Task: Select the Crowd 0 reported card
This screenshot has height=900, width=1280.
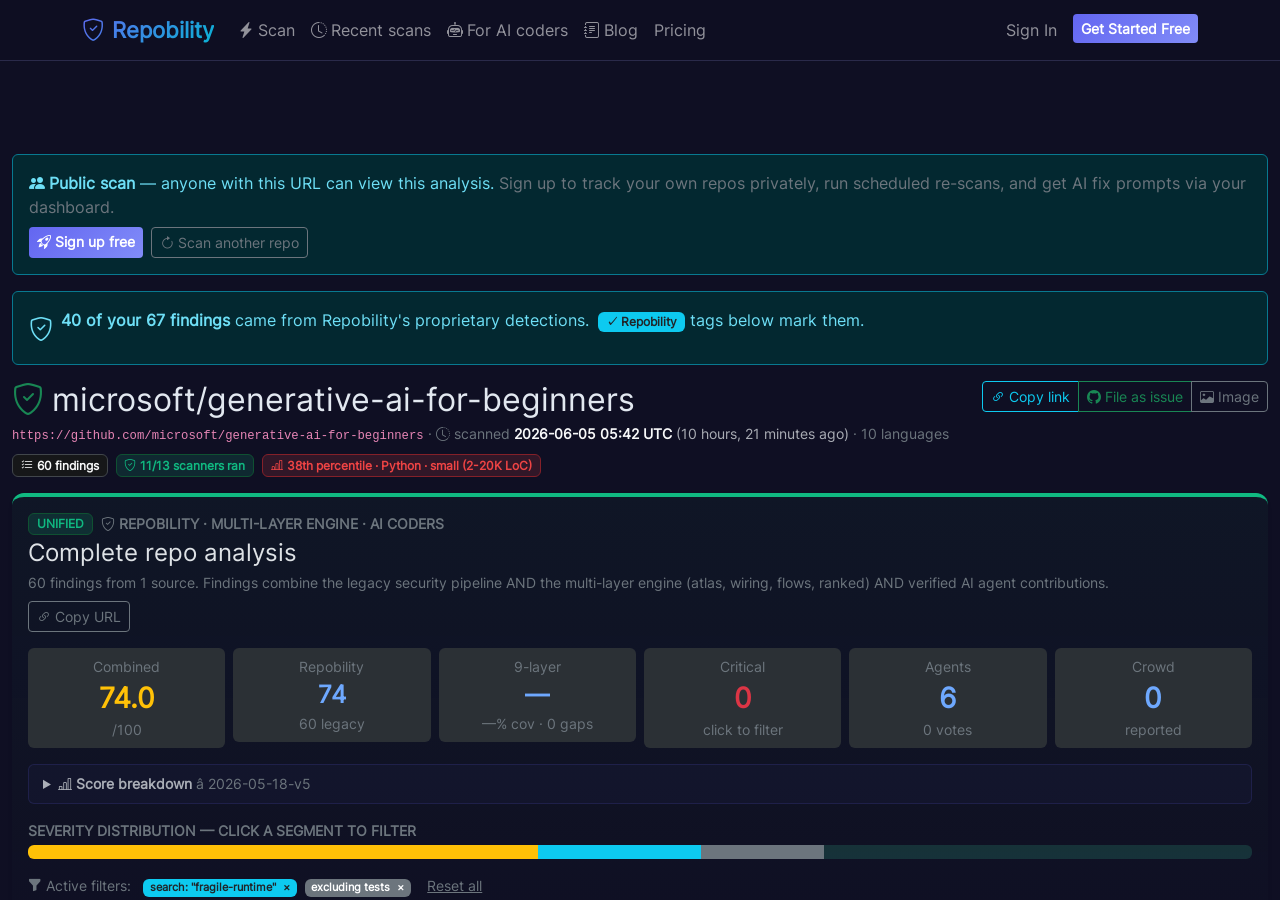Action: tap(1153, 698)
